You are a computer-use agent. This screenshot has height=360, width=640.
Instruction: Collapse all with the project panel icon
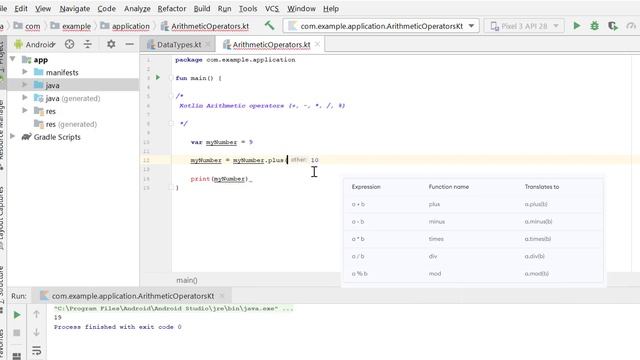88,44
